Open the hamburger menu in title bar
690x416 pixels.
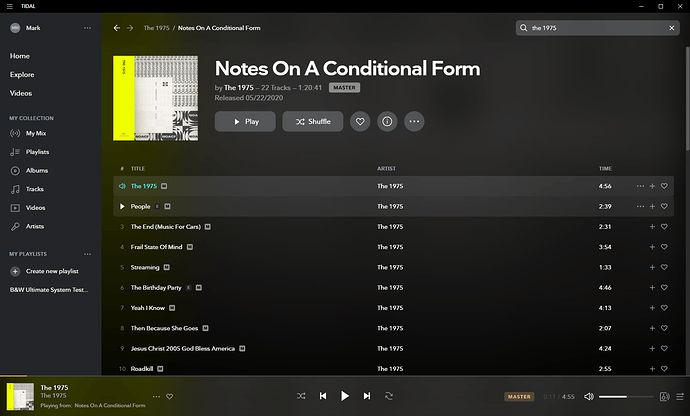(10, 6)
